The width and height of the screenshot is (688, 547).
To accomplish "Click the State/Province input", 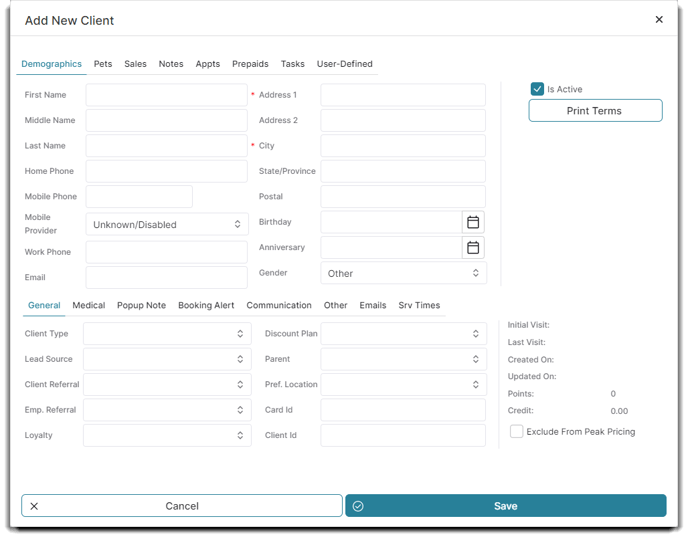I will 403,171.
